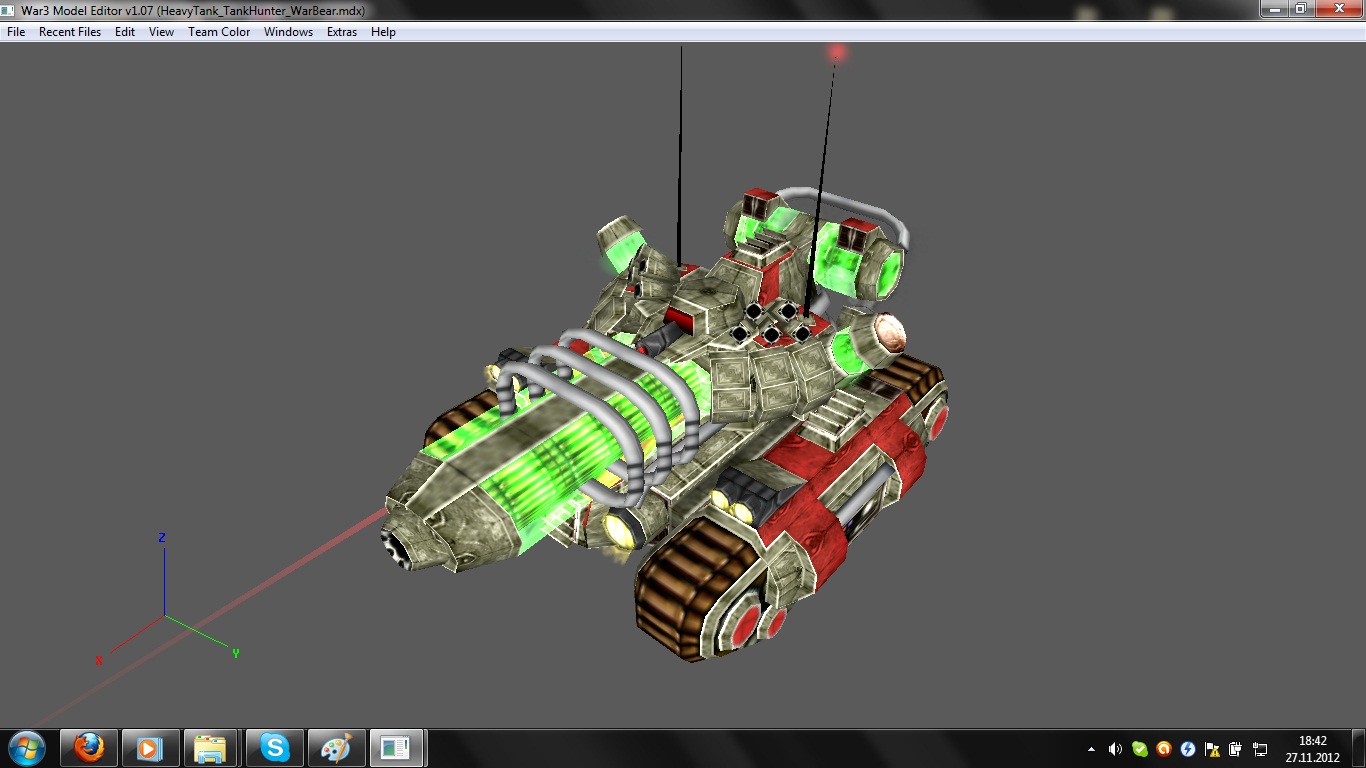Open the Help menu
This screenshot has height=768, width=1366.
tap(383, 32)
